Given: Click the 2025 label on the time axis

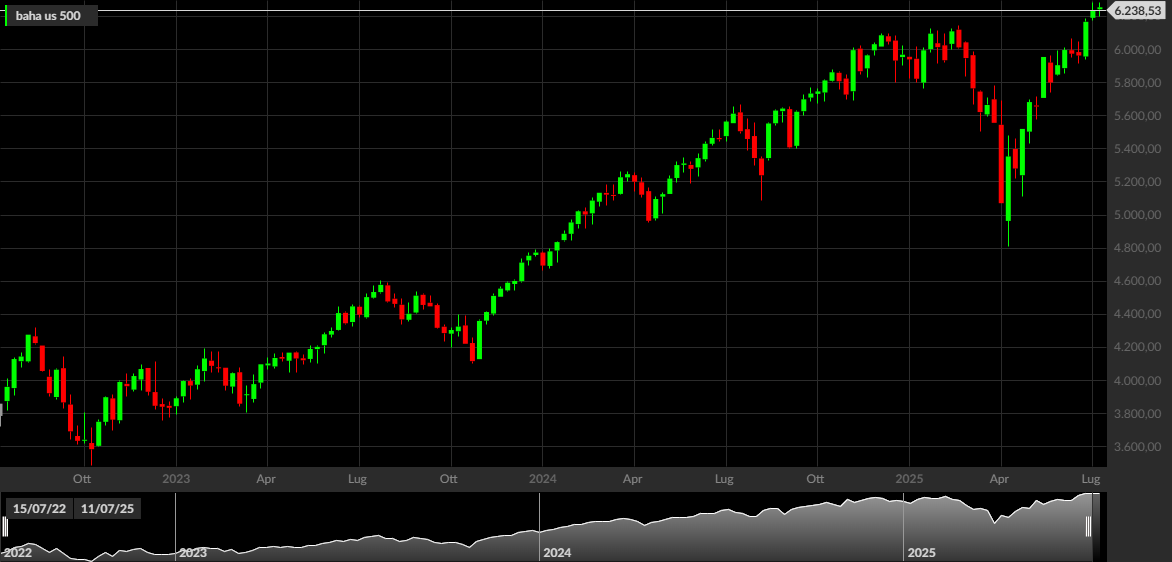Looking at the screenshot, I should tap(910, 478).
